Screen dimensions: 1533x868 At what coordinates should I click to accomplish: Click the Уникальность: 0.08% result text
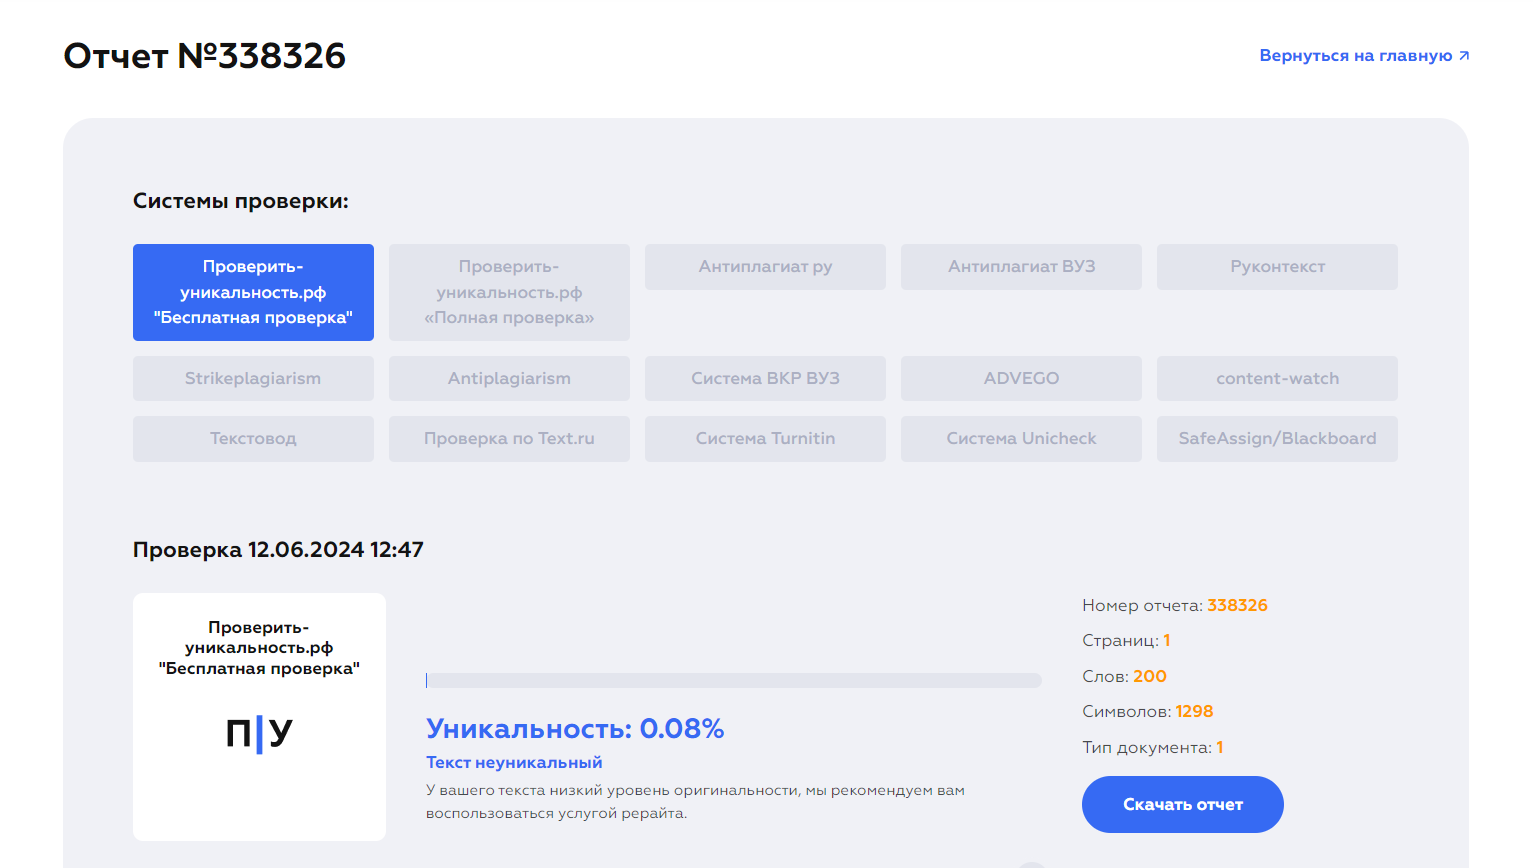575,728
